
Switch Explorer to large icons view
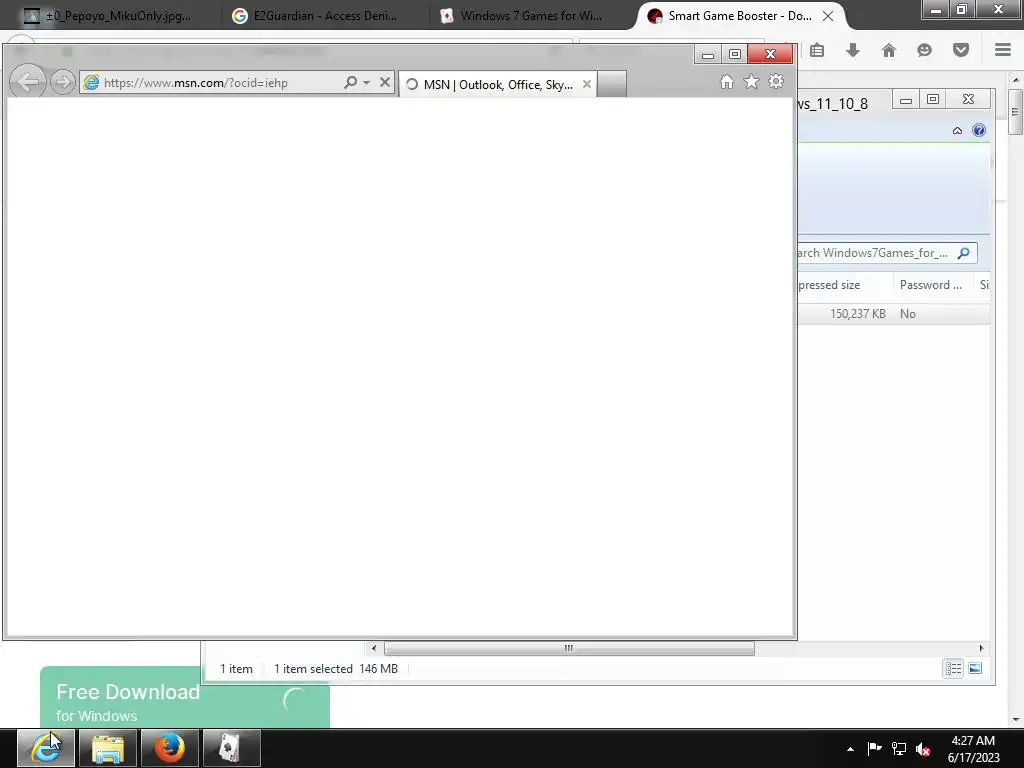pyautogui.click(x=976, y=668)
